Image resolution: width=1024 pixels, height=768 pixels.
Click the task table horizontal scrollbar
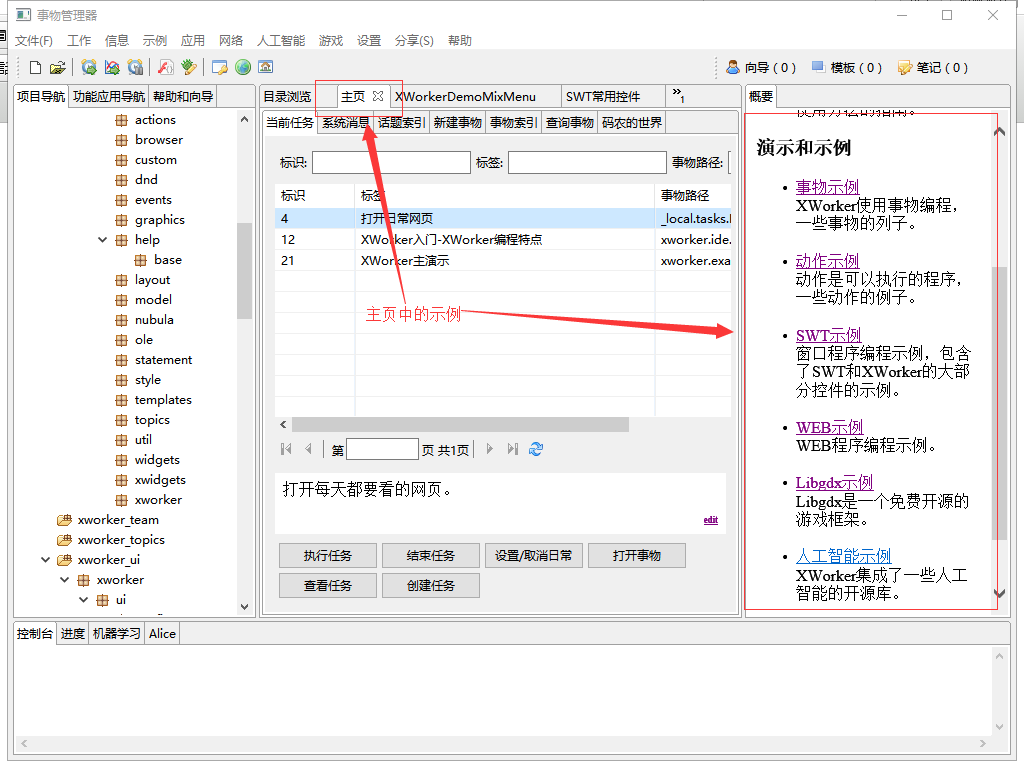tap(460, 425)
